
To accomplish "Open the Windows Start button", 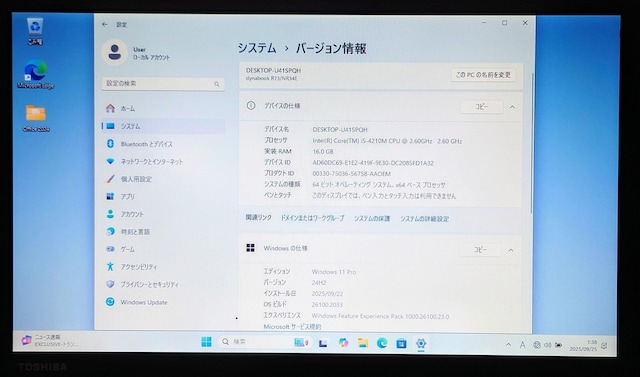I will [207, 342].
